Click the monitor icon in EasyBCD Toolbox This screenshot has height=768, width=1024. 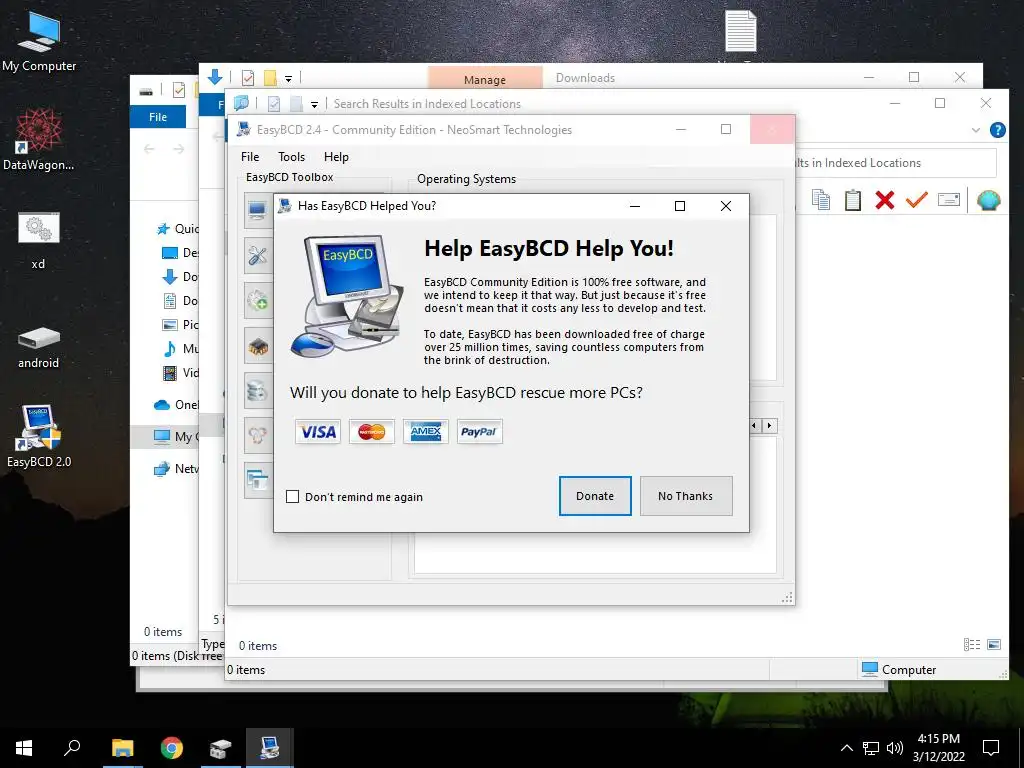point(257,210)
